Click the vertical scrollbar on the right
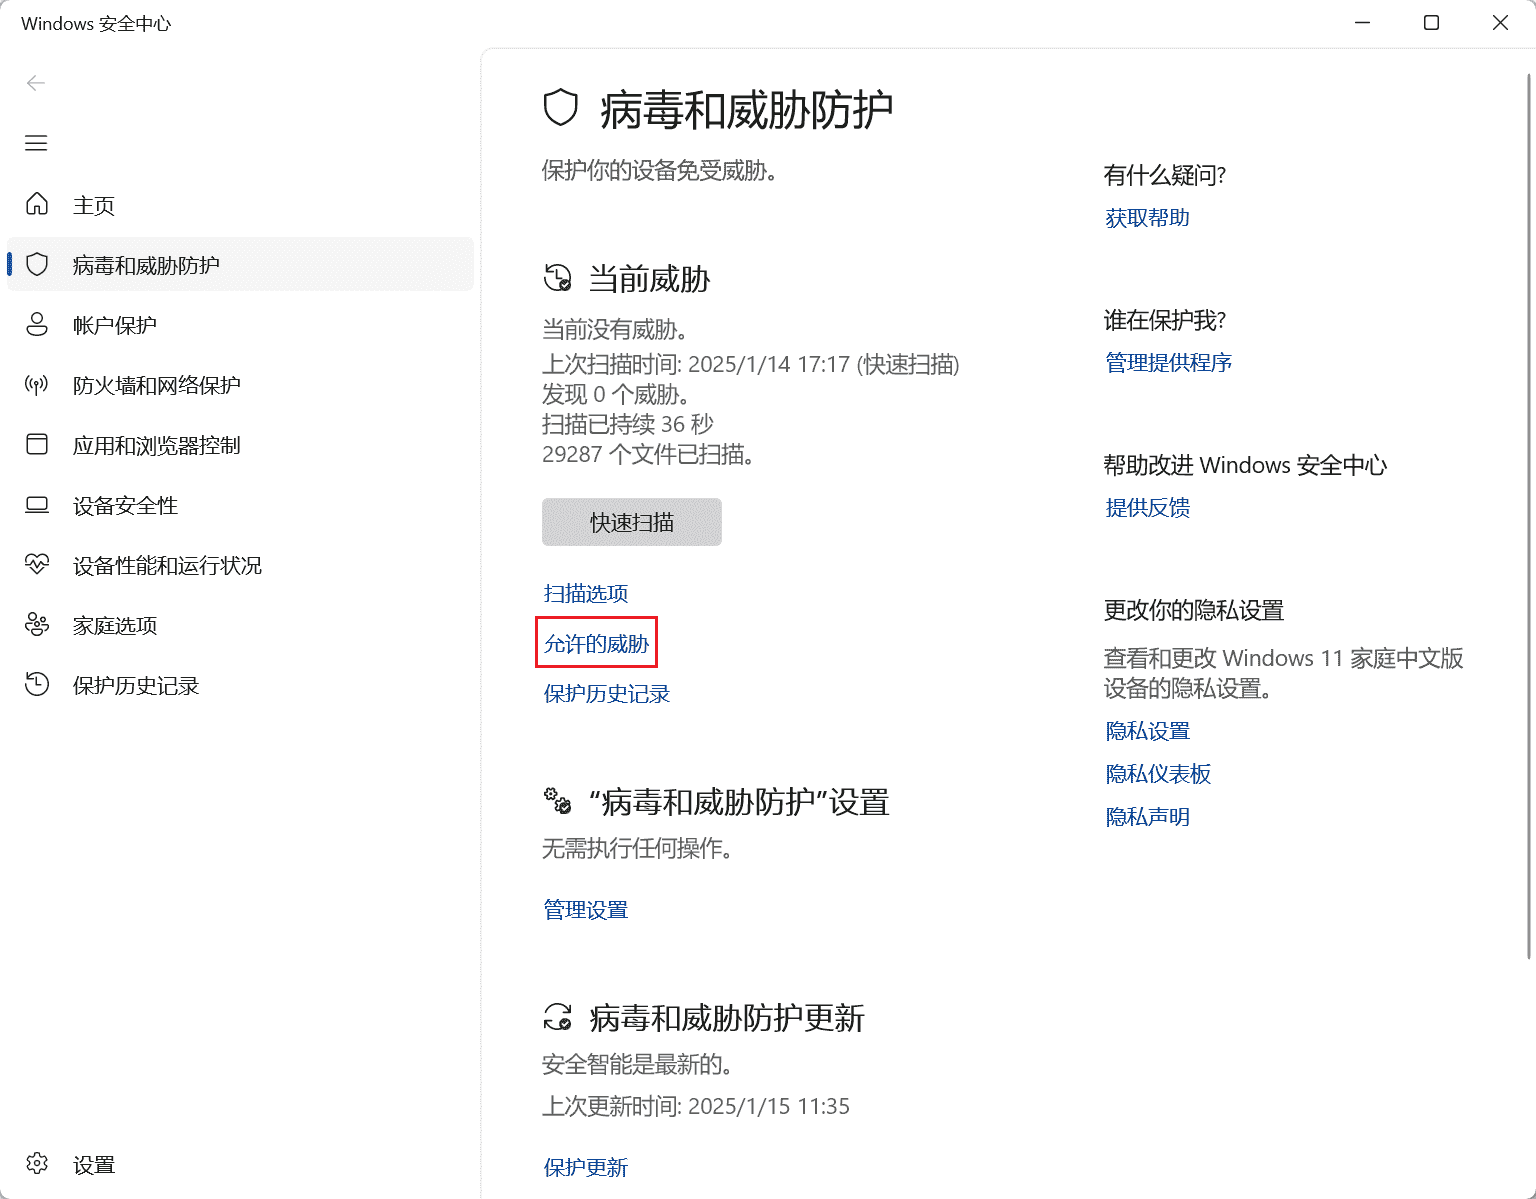The width and height of the screenshot is (1536, 1199). [x=1529, y=515]
